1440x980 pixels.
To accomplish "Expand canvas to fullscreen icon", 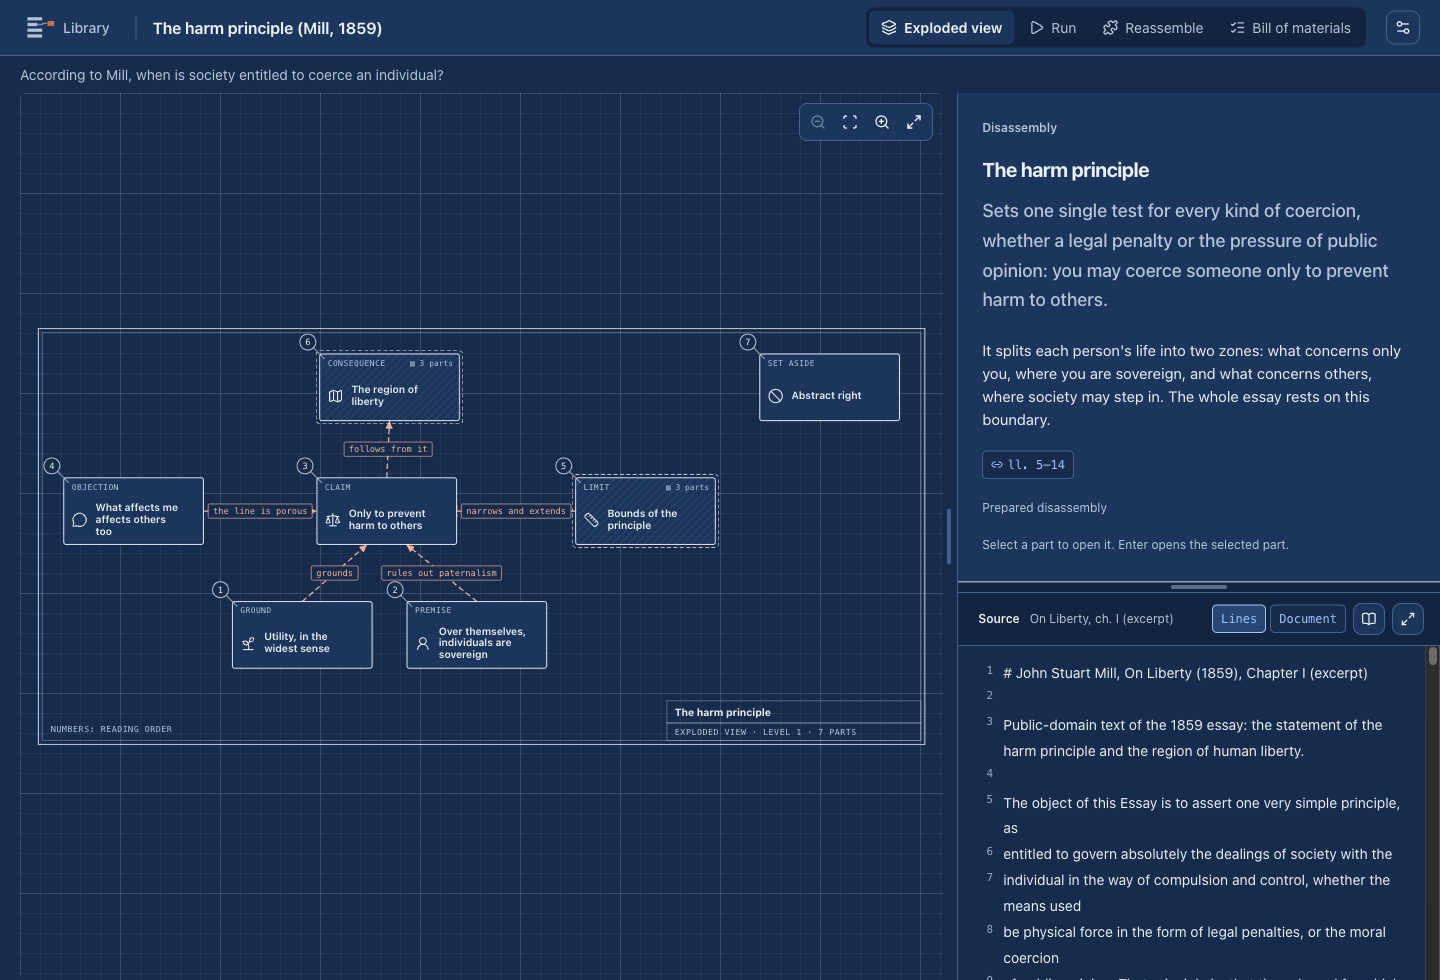I will (x=914, y=122).
